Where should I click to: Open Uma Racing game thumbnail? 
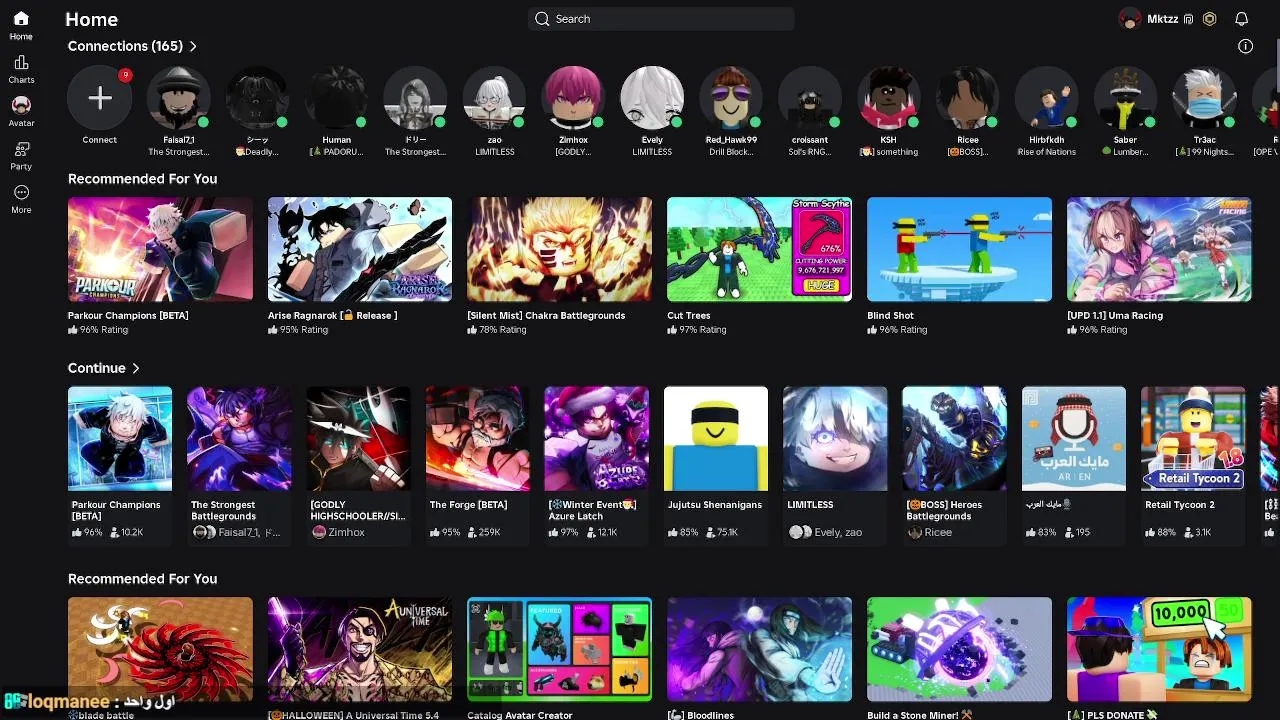1159,249
